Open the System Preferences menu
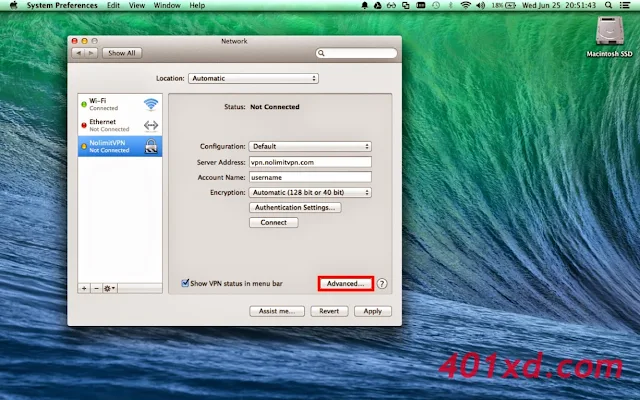 (x=62, y=5)
